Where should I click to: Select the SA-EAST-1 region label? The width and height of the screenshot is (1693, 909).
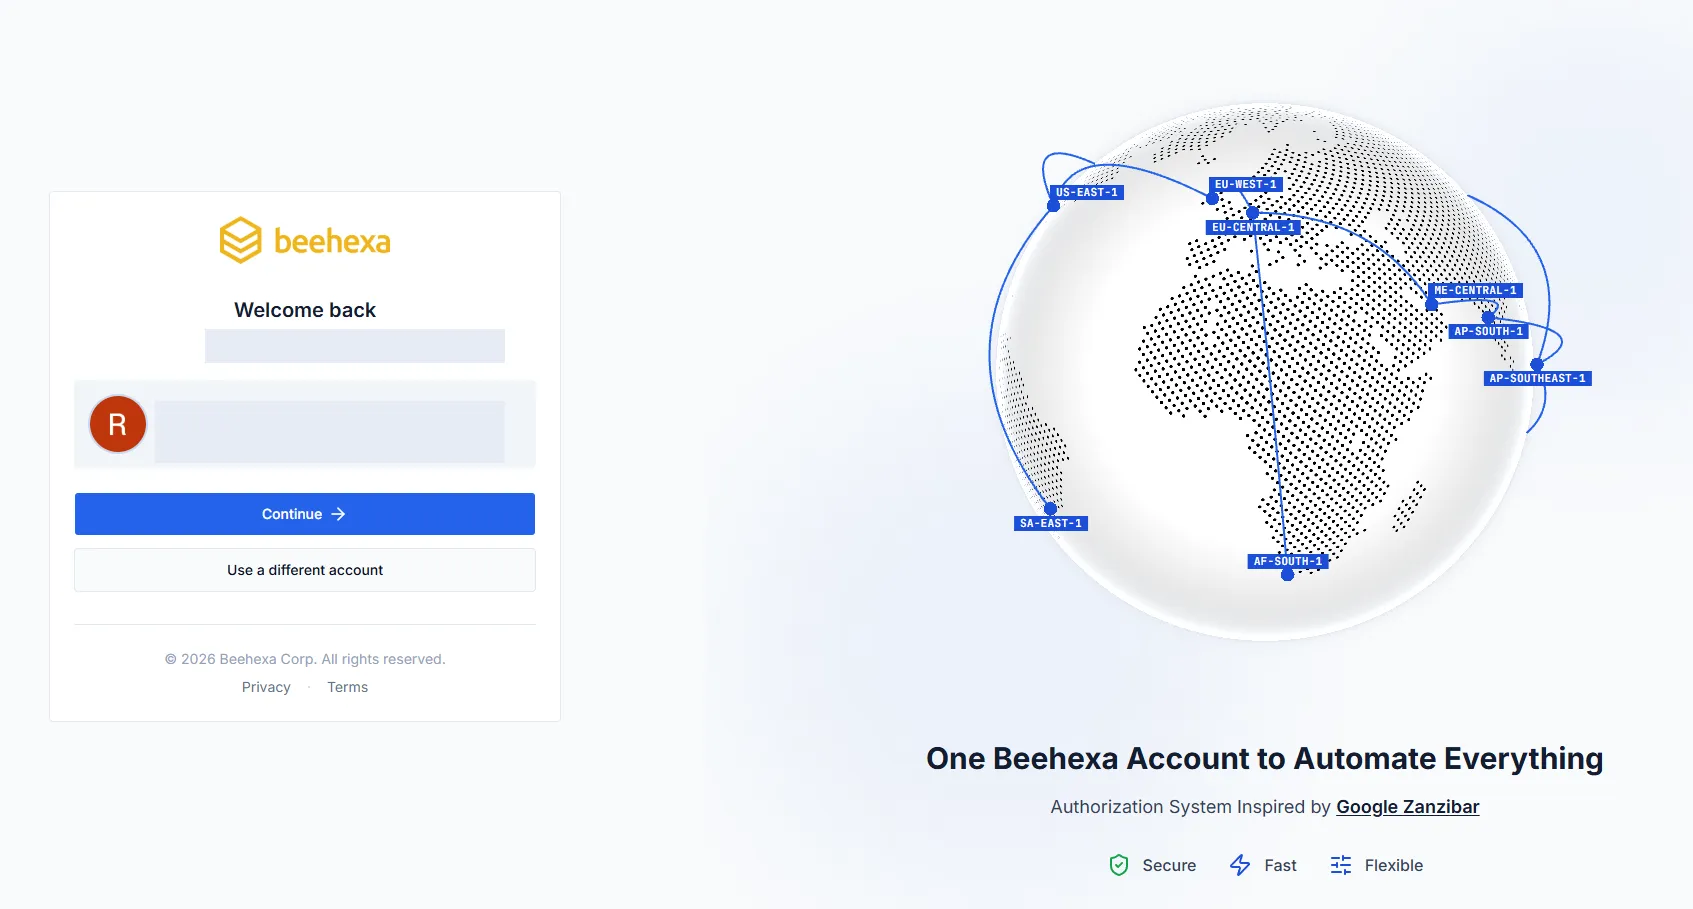coord(1051,523)
